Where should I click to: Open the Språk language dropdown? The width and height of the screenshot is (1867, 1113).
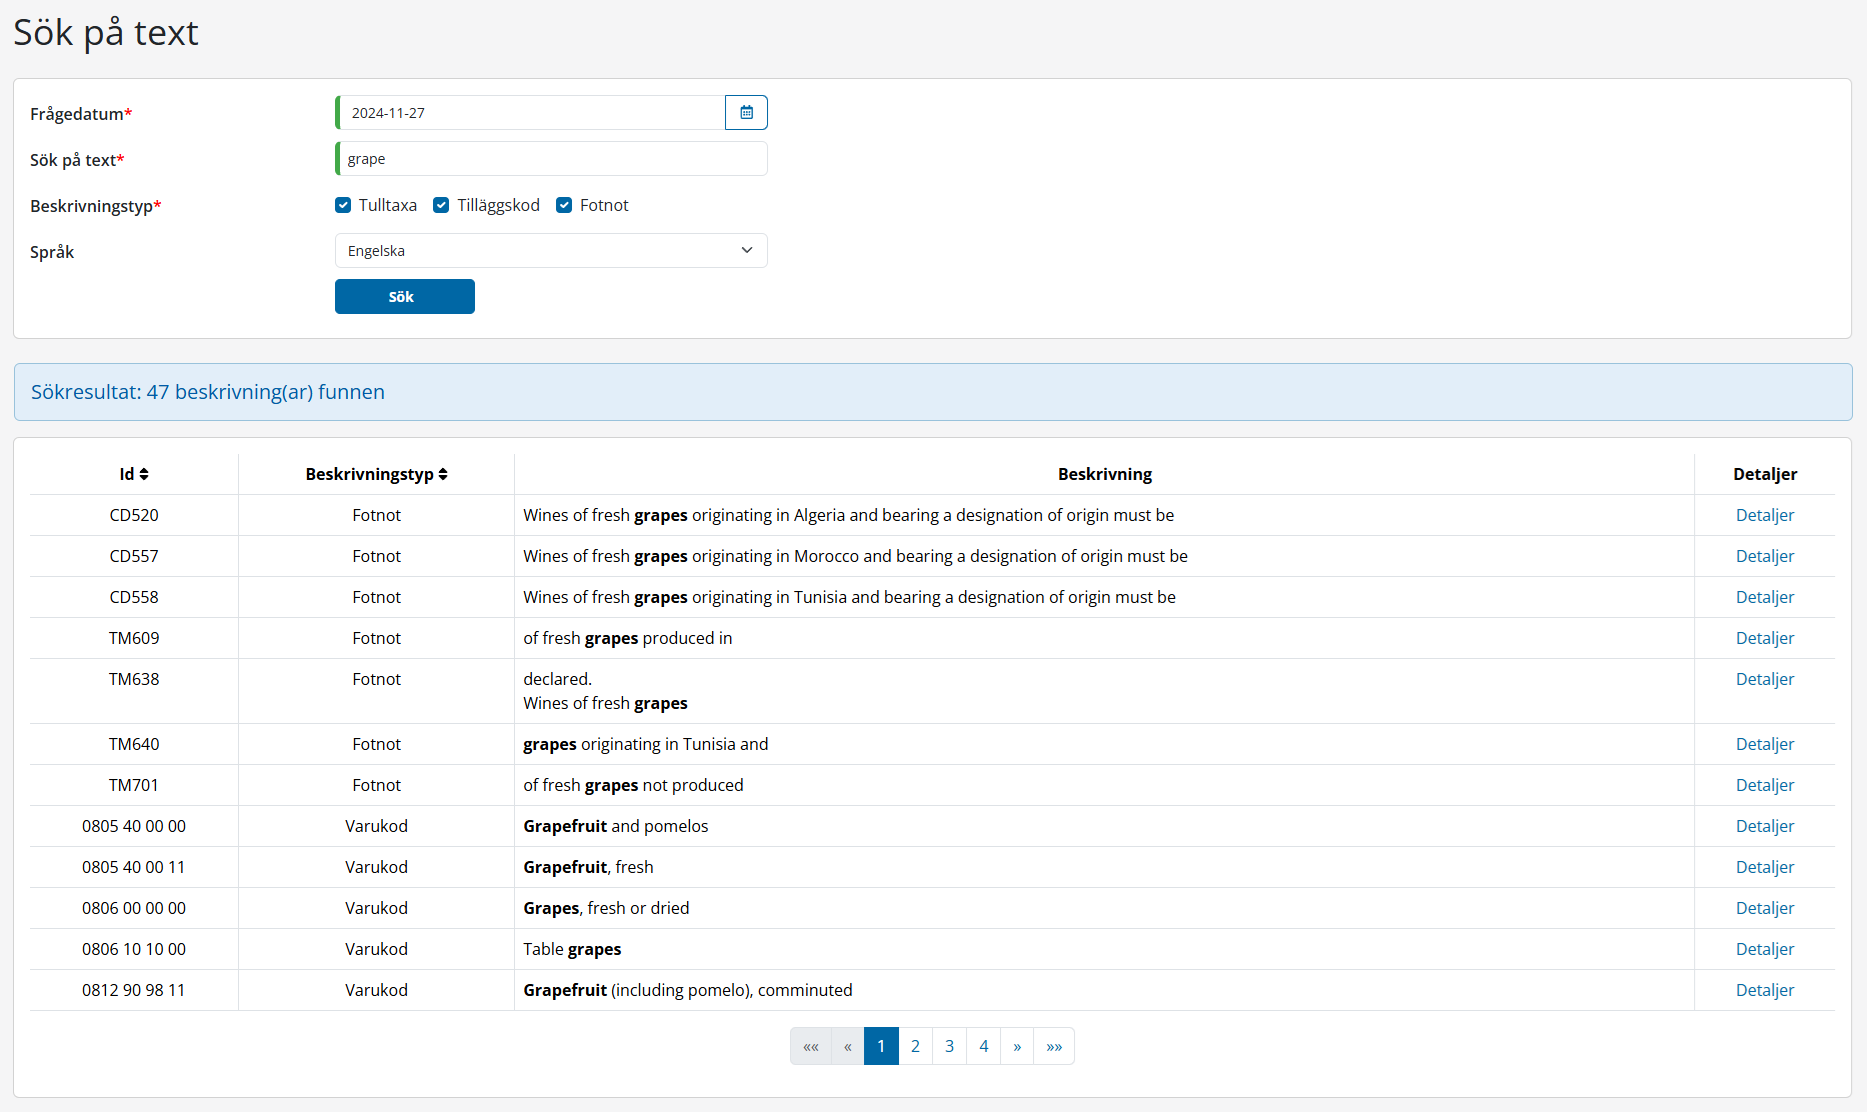(551, 251)
